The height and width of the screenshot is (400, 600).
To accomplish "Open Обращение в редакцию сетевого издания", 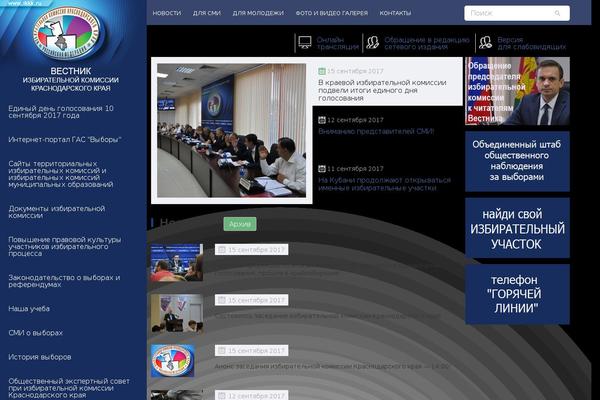I will click(427, 43).
